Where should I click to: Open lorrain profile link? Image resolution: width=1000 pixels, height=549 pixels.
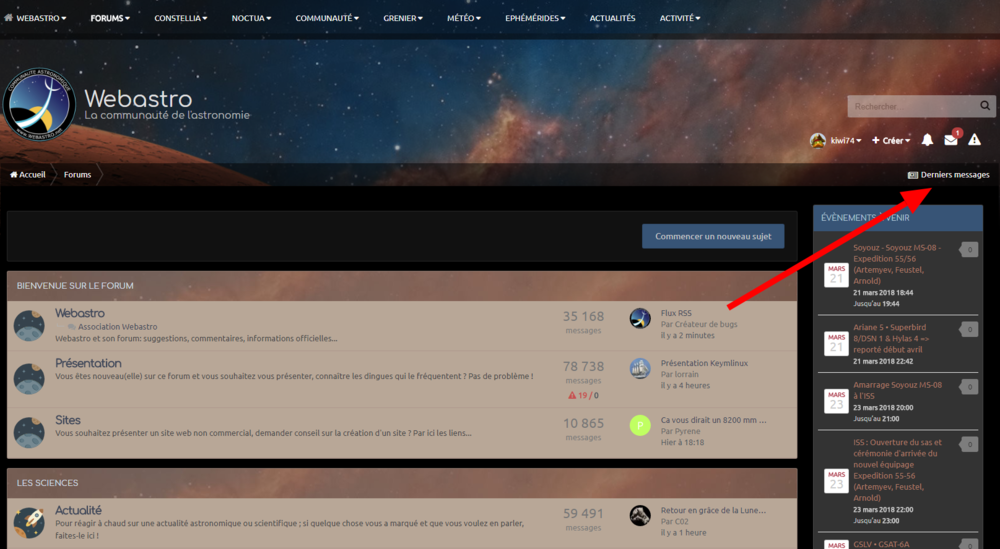(686, 374)
